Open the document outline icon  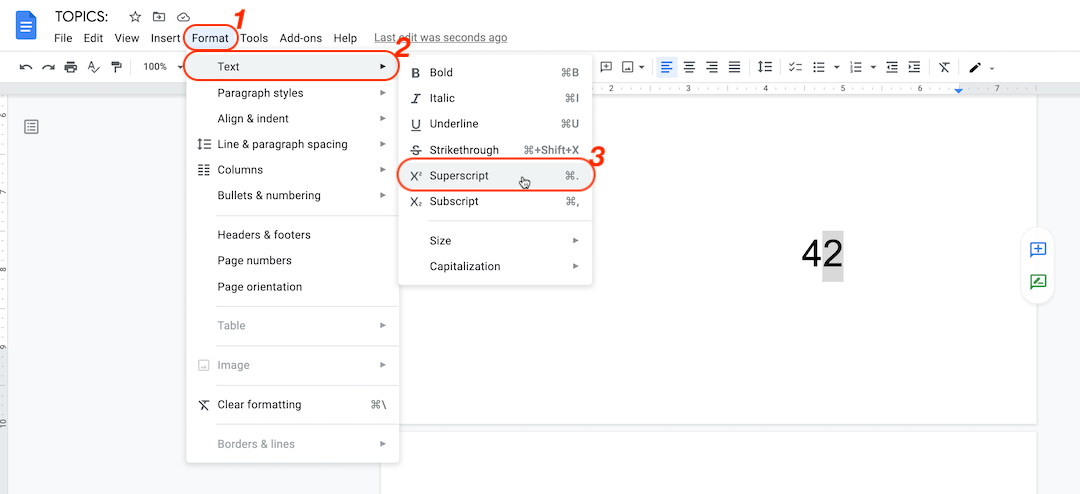click(x=32, y=127)
